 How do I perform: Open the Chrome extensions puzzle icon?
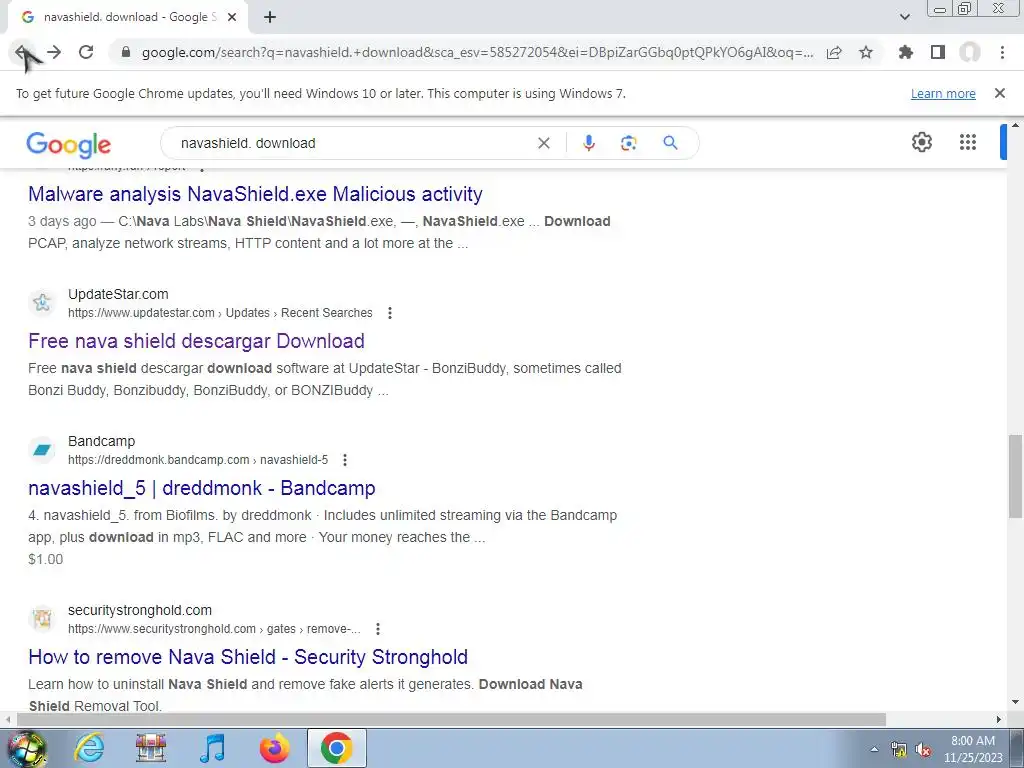(x=906, y=52)
